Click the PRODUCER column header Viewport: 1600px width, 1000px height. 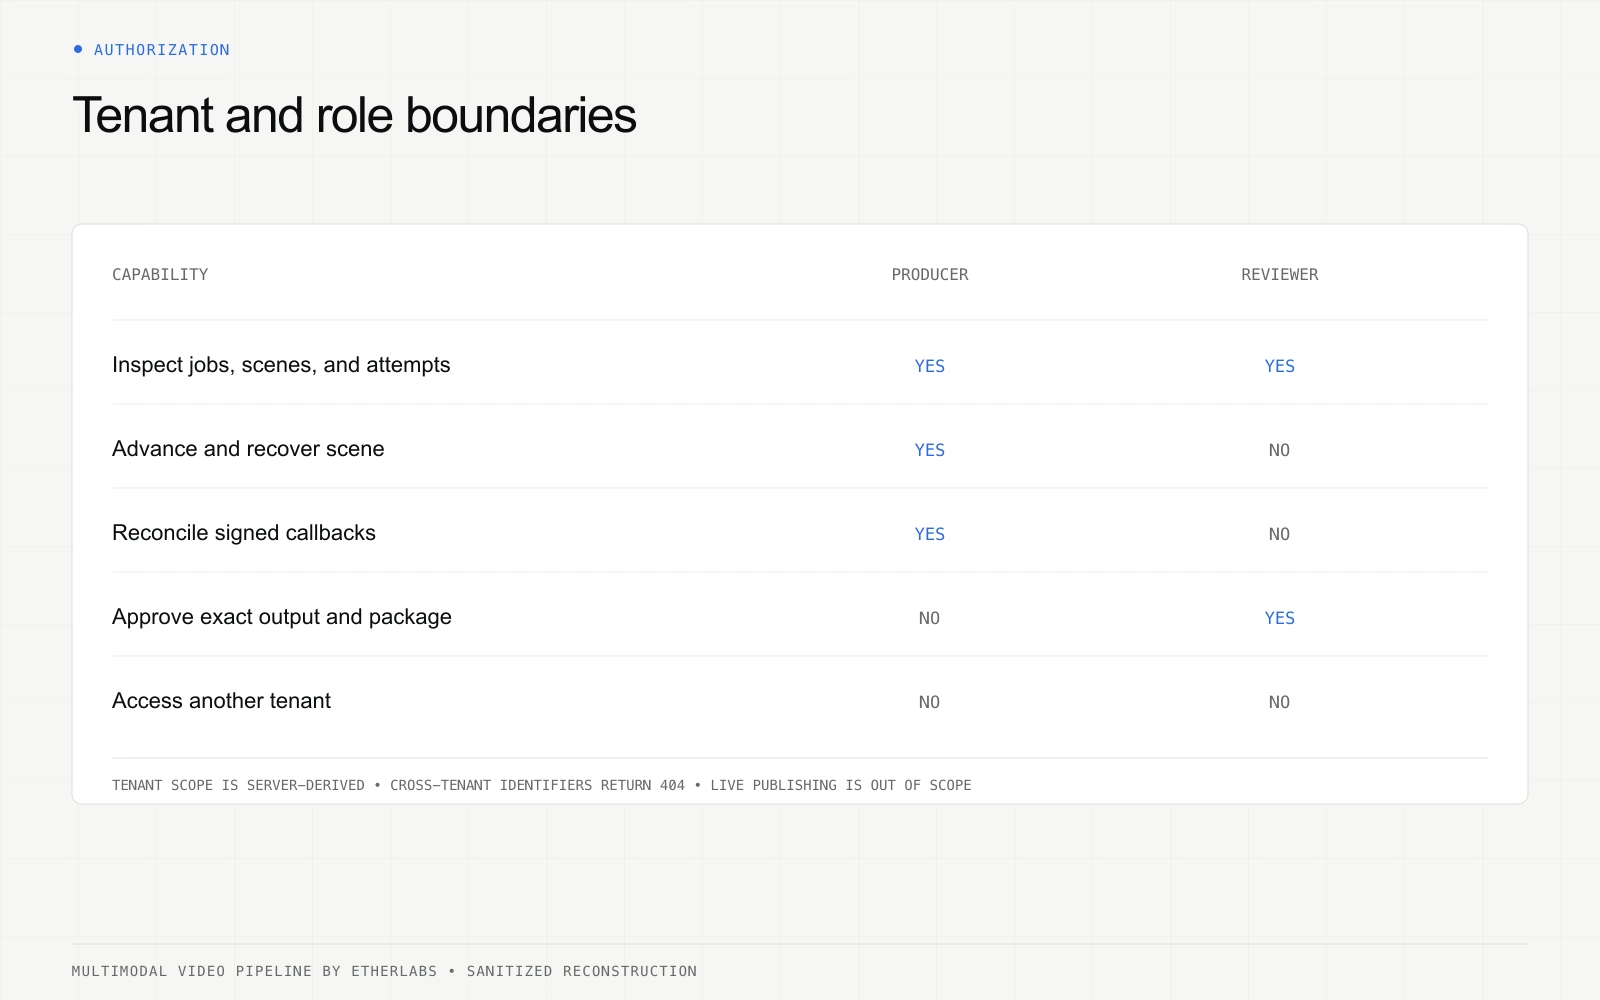pyautogui.click(x=930, y=274)
